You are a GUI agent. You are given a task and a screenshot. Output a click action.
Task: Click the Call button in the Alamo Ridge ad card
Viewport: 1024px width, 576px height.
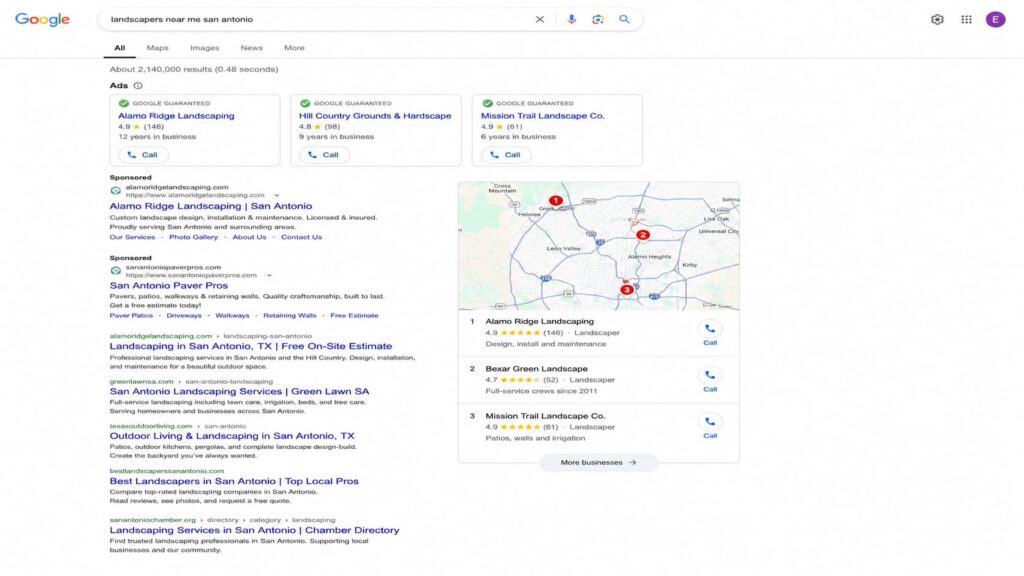[142, 155]
